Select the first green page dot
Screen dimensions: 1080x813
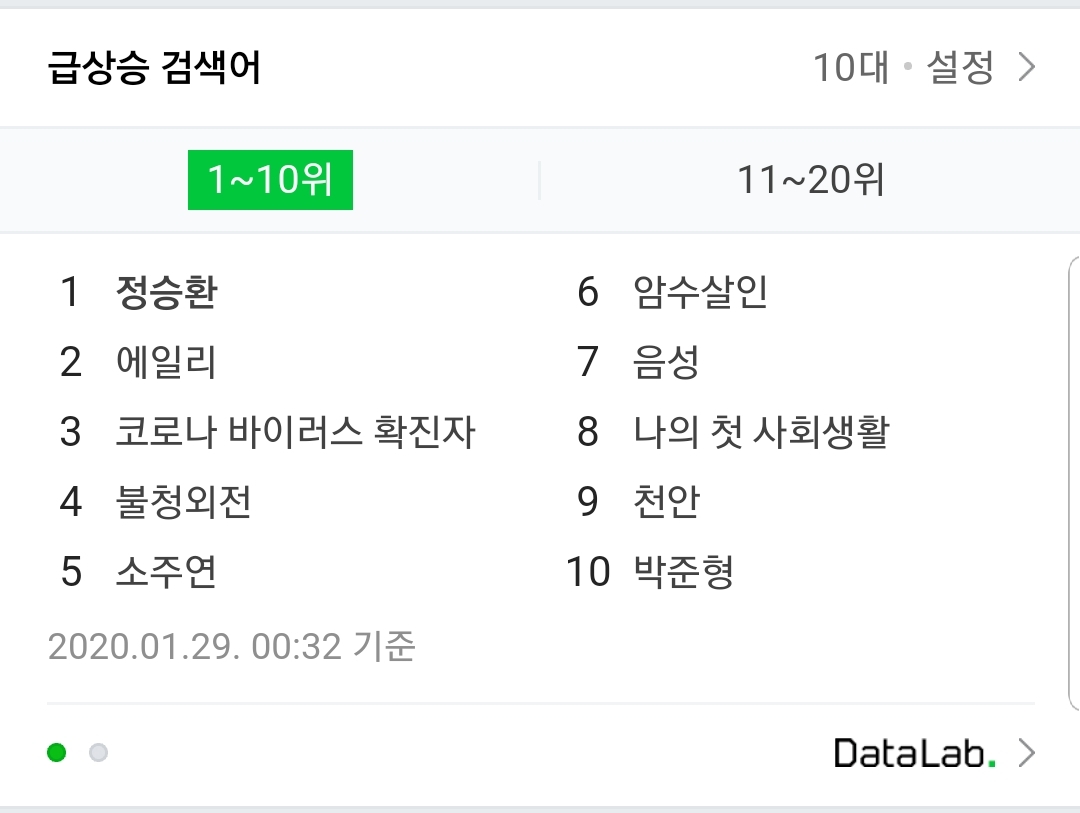pyautogui.click(x=56, y=752)
